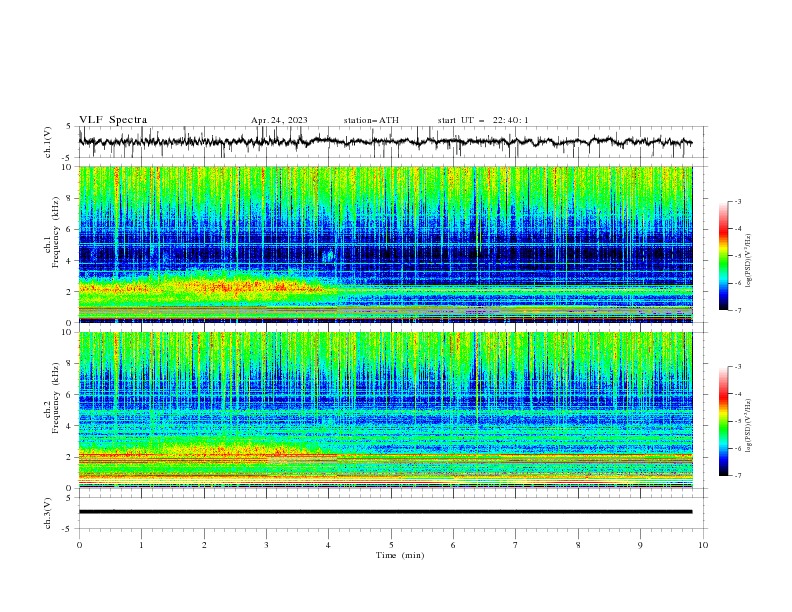Viewport: 792px width, 612px height.
Task: Click the time axis tick label "5"
Action: [391, 545]
